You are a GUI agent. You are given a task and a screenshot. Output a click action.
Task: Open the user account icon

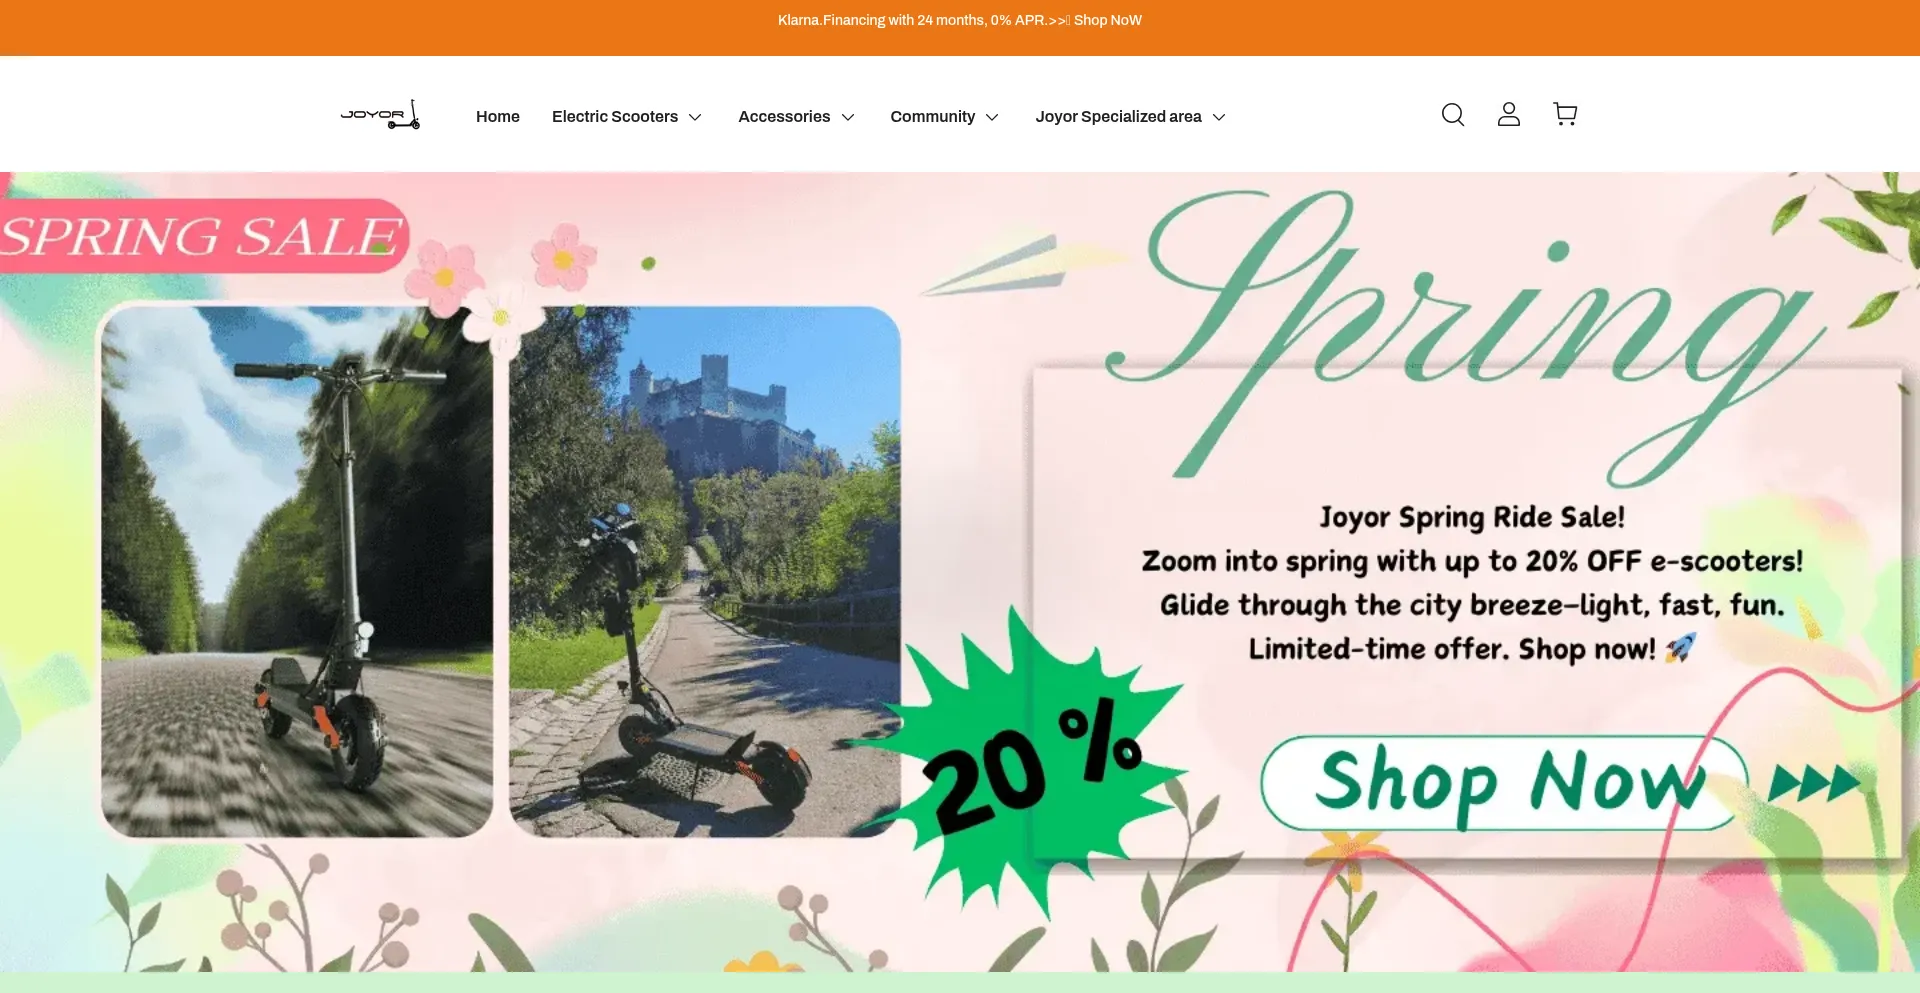(1509, 115)
